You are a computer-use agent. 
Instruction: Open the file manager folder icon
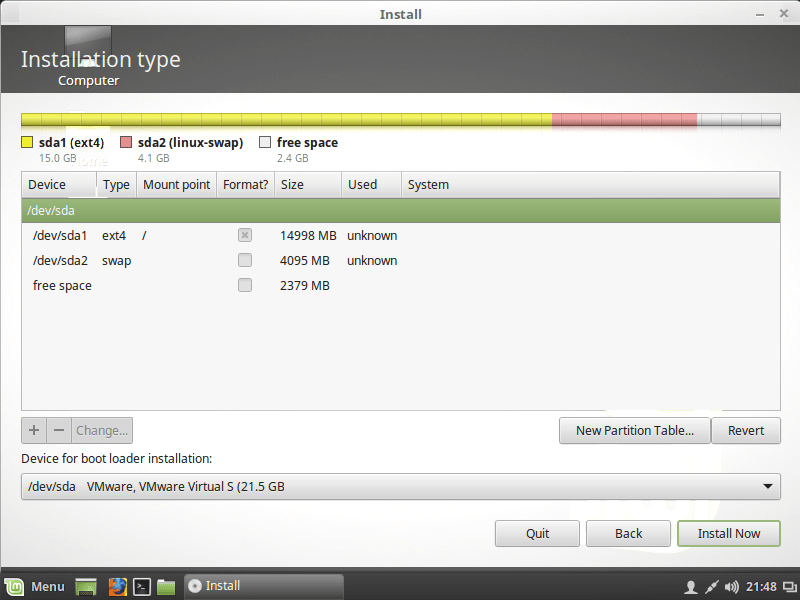pyautogui.click(x=166, y=587)
